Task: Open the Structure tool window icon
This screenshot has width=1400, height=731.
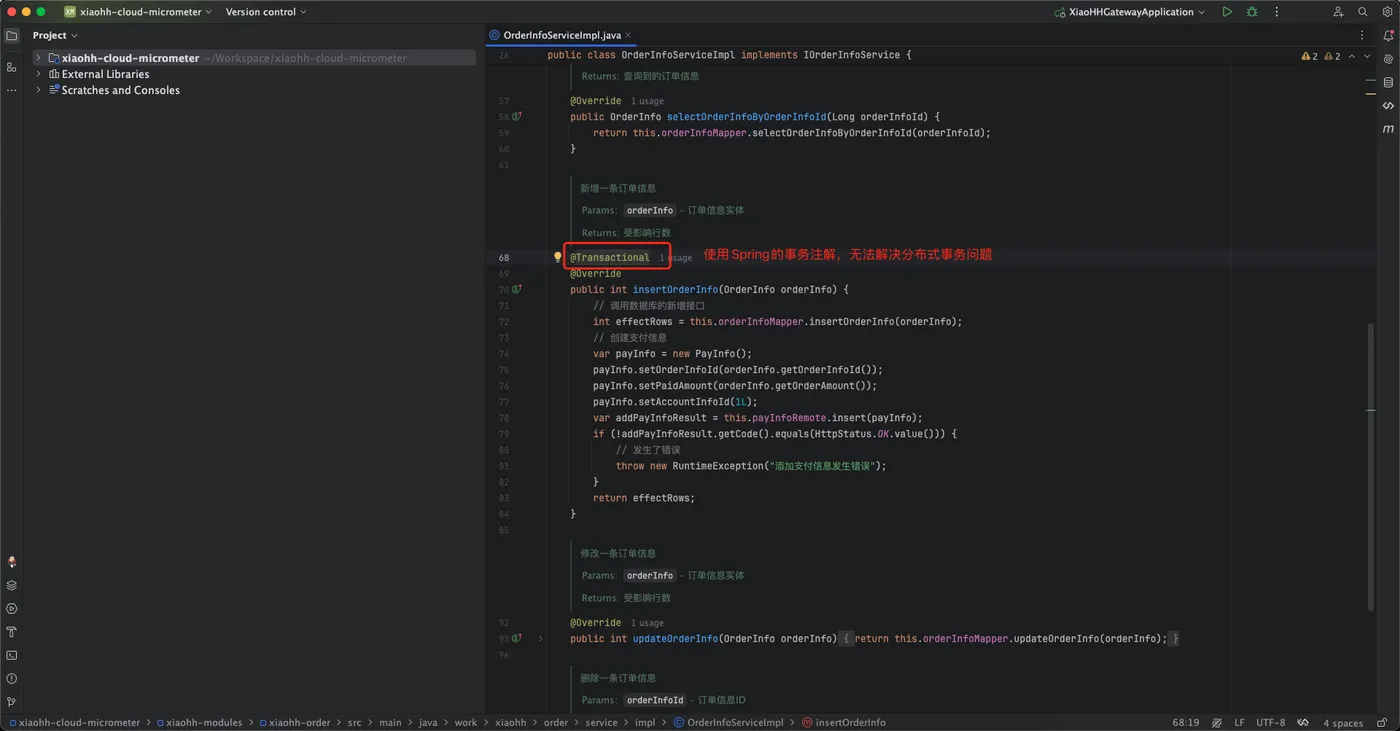Action: [12, 67]
